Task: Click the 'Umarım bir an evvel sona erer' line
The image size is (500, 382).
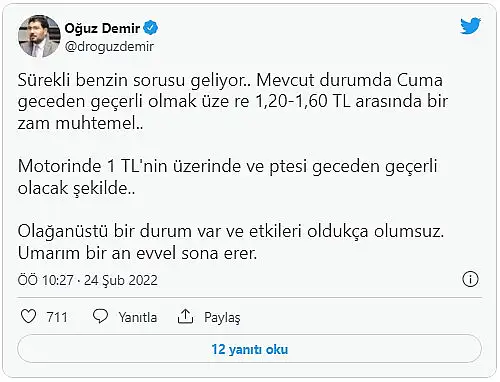Action: tap(138, 253)
